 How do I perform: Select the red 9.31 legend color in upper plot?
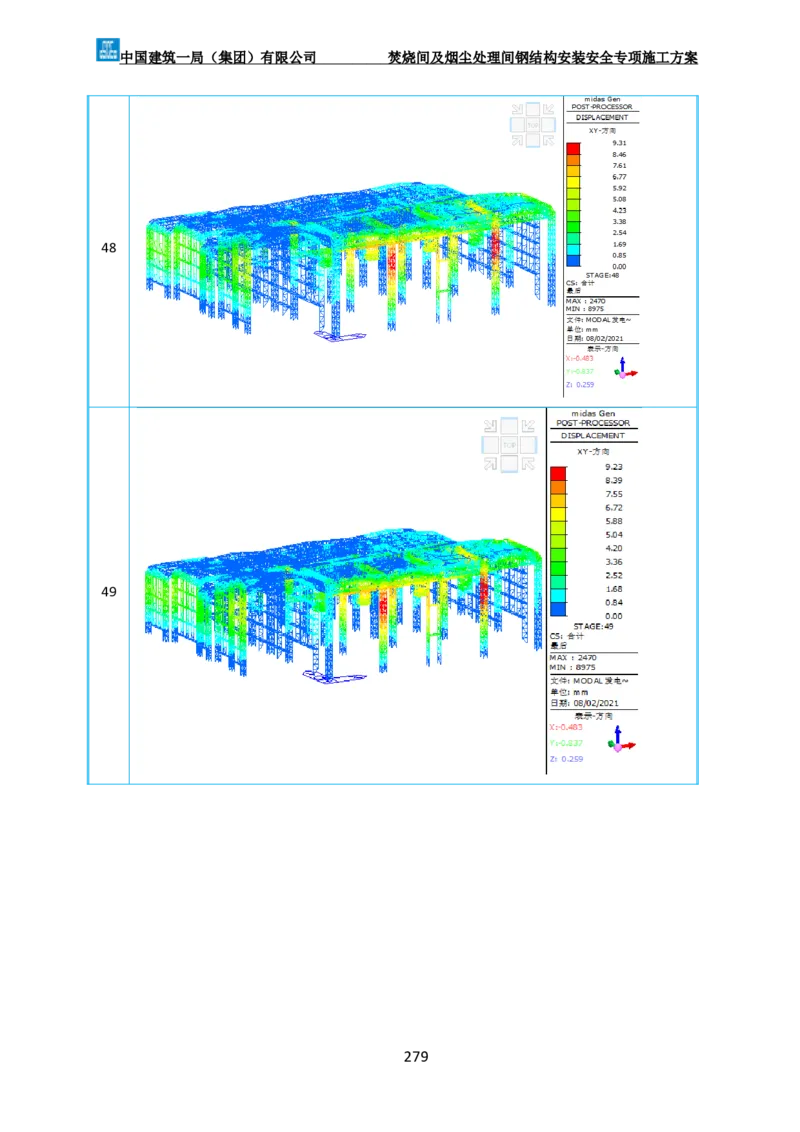[x=573, y=149]
